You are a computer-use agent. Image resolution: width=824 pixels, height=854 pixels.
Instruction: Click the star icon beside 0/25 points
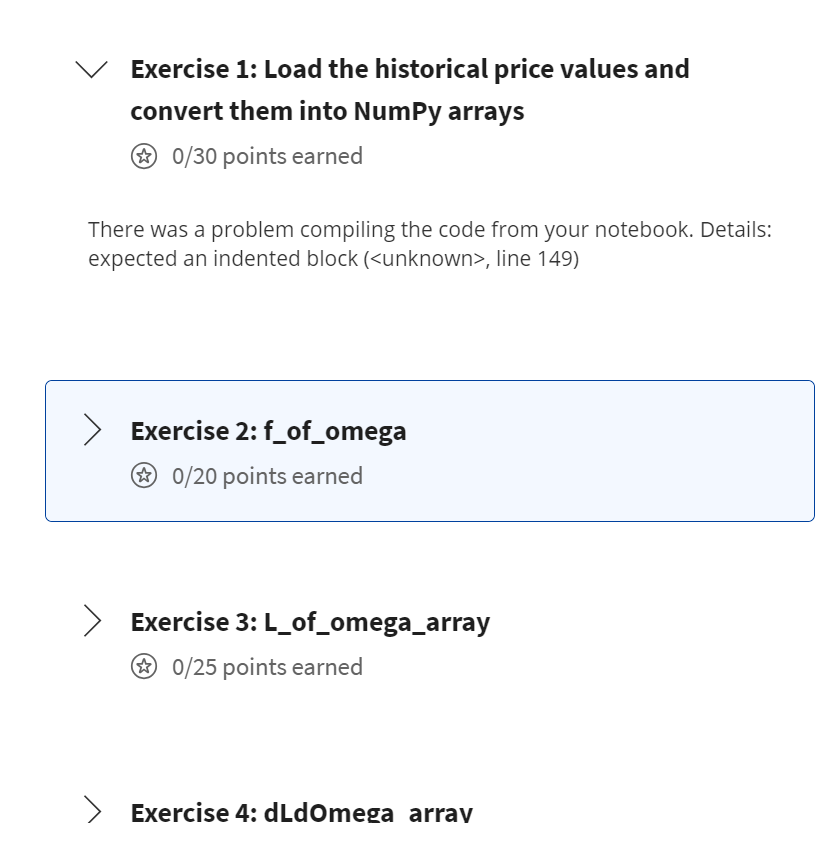tap(144, 667)
